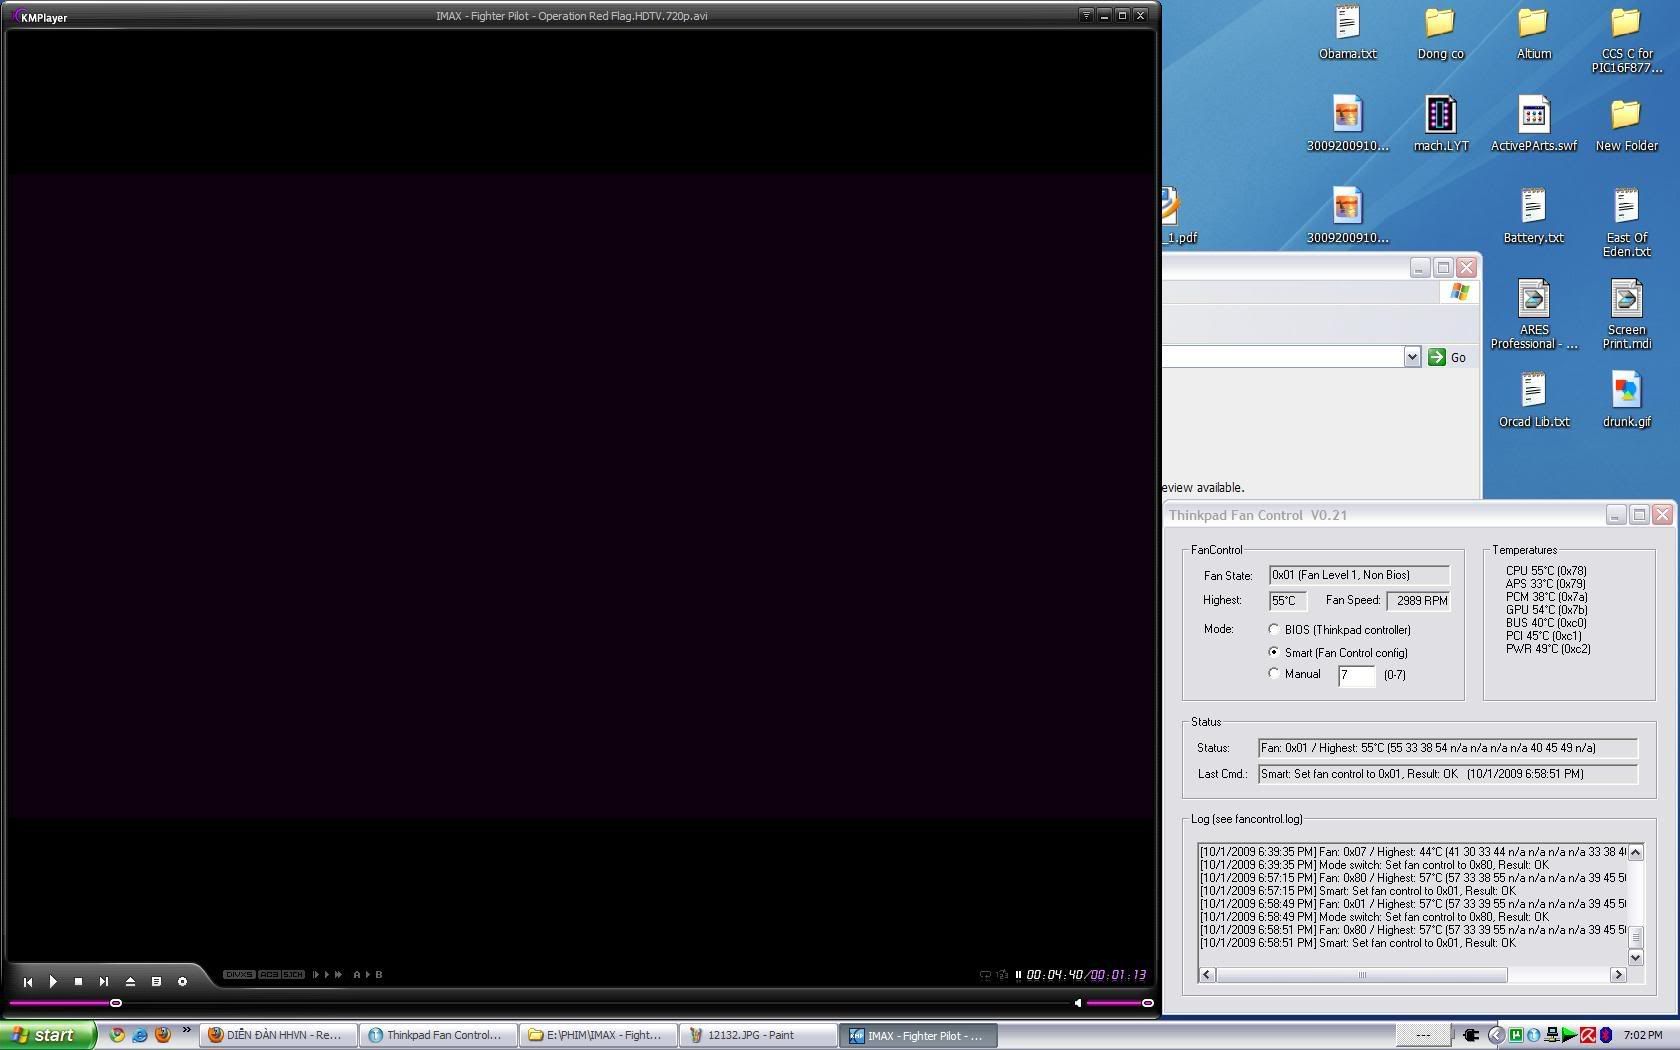Viewport: 1680px width, 1050px height.
Task: Open the Windows Start menu
Action: pos(47,1036)
